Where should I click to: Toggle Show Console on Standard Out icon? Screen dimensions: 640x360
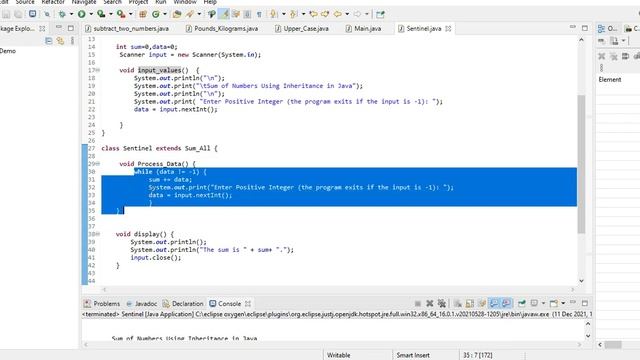494,303
